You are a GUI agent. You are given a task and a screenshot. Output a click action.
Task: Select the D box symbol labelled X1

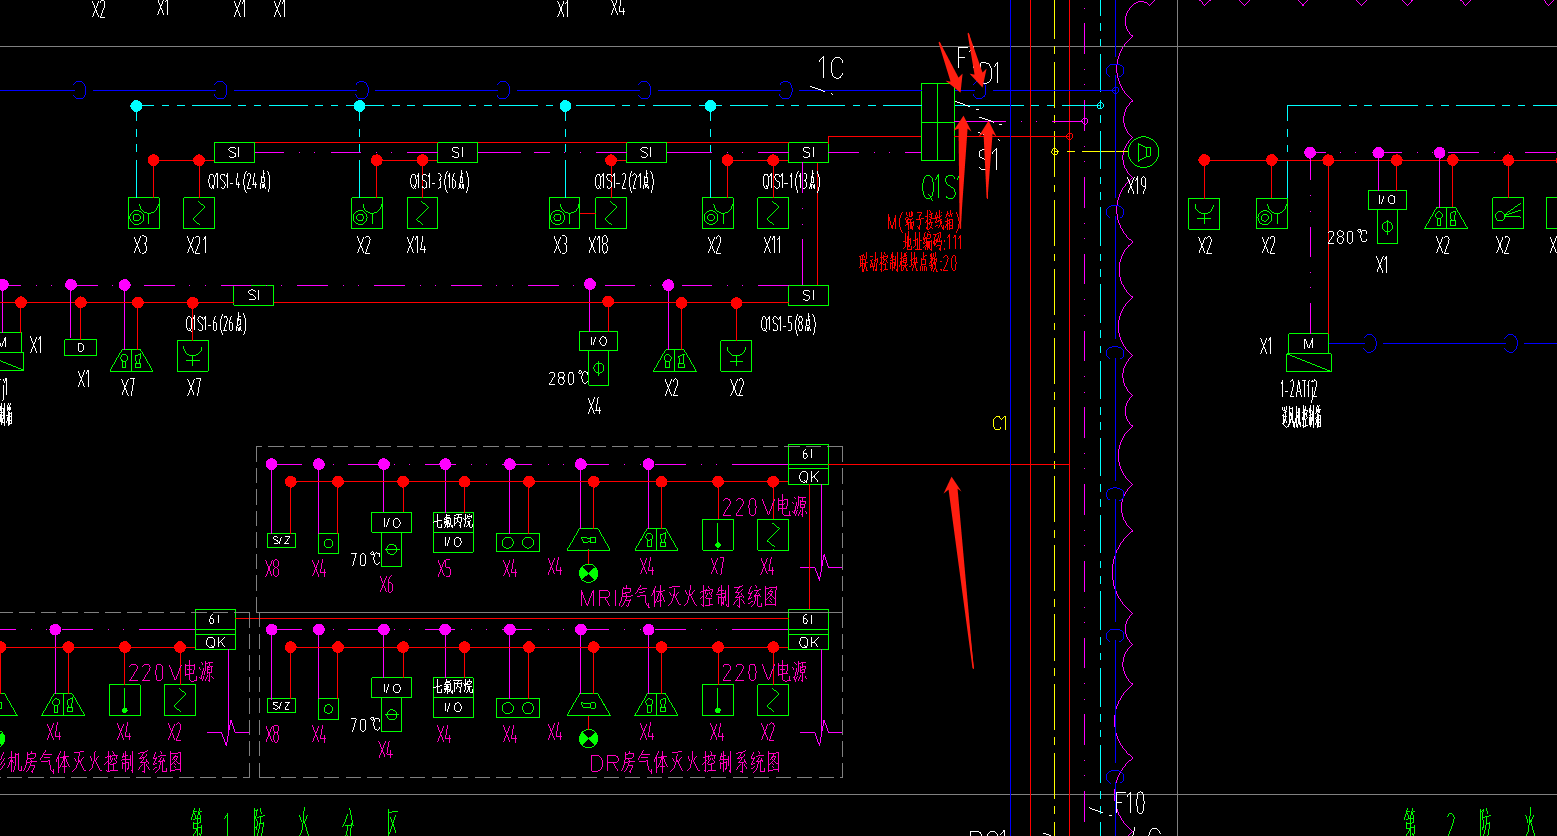[80, 347]
